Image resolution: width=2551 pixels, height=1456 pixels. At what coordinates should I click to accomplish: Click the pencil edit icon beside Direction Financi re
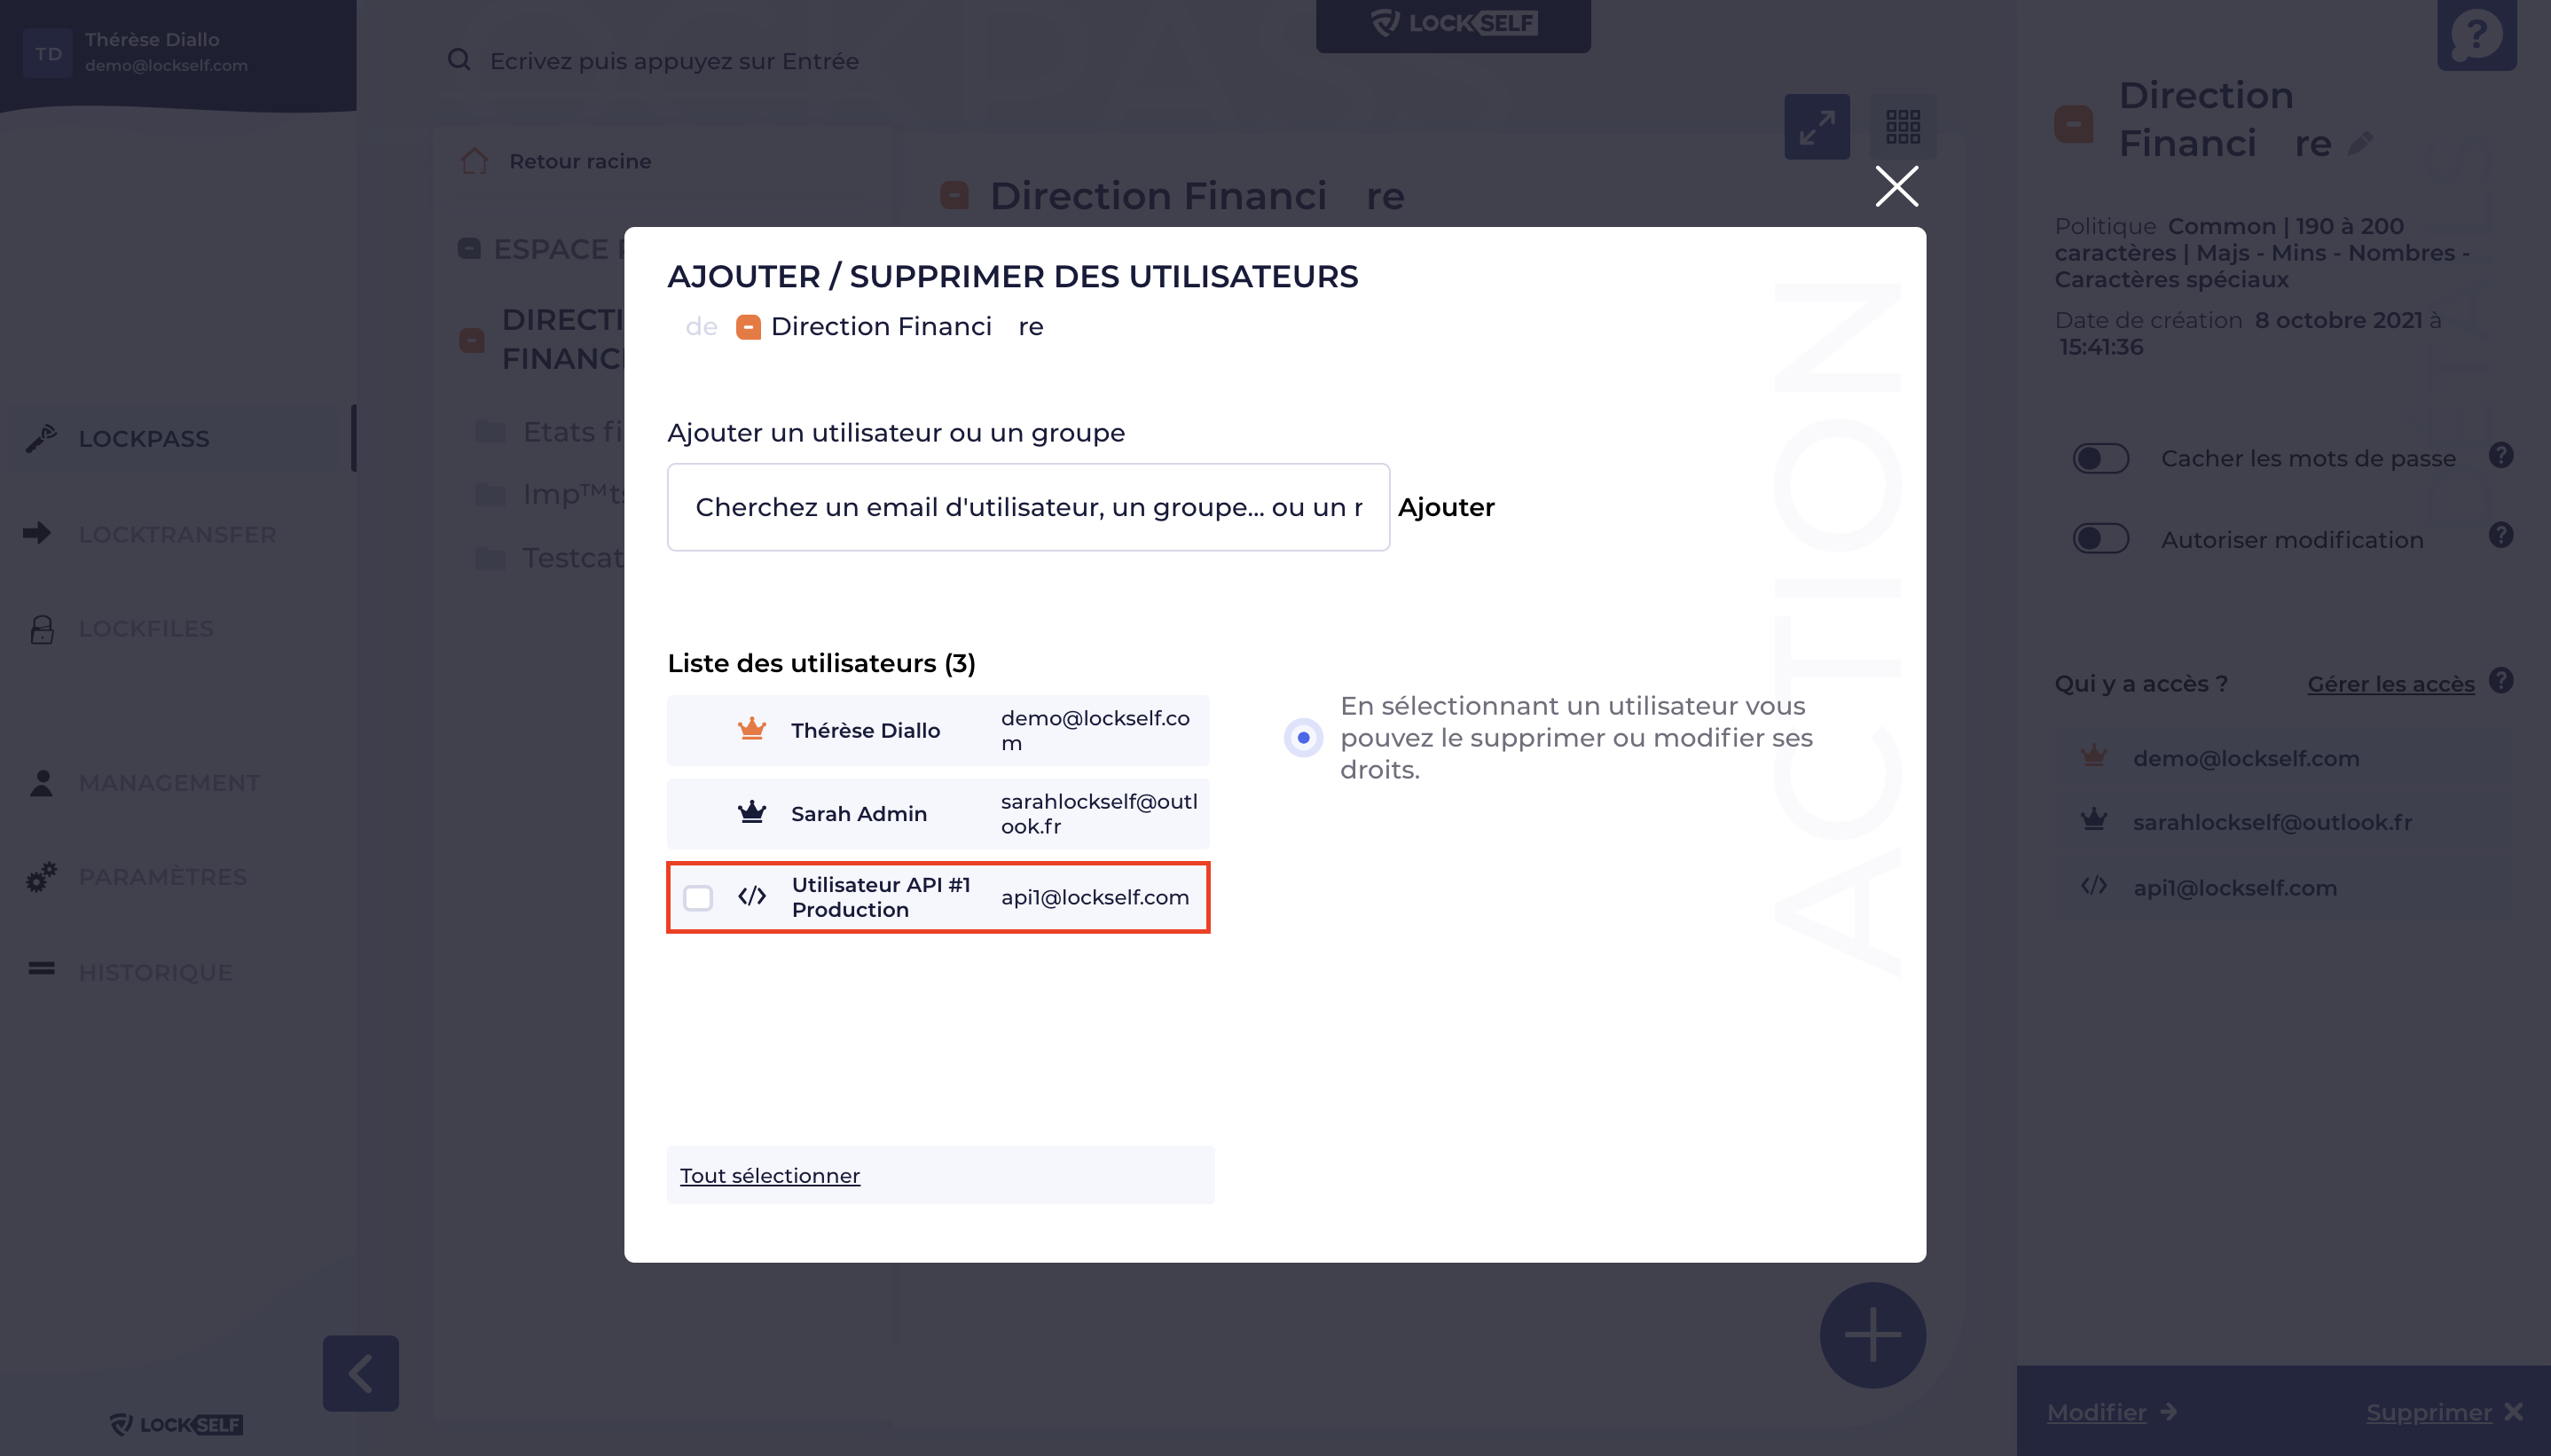click(x=2361, y=144)
